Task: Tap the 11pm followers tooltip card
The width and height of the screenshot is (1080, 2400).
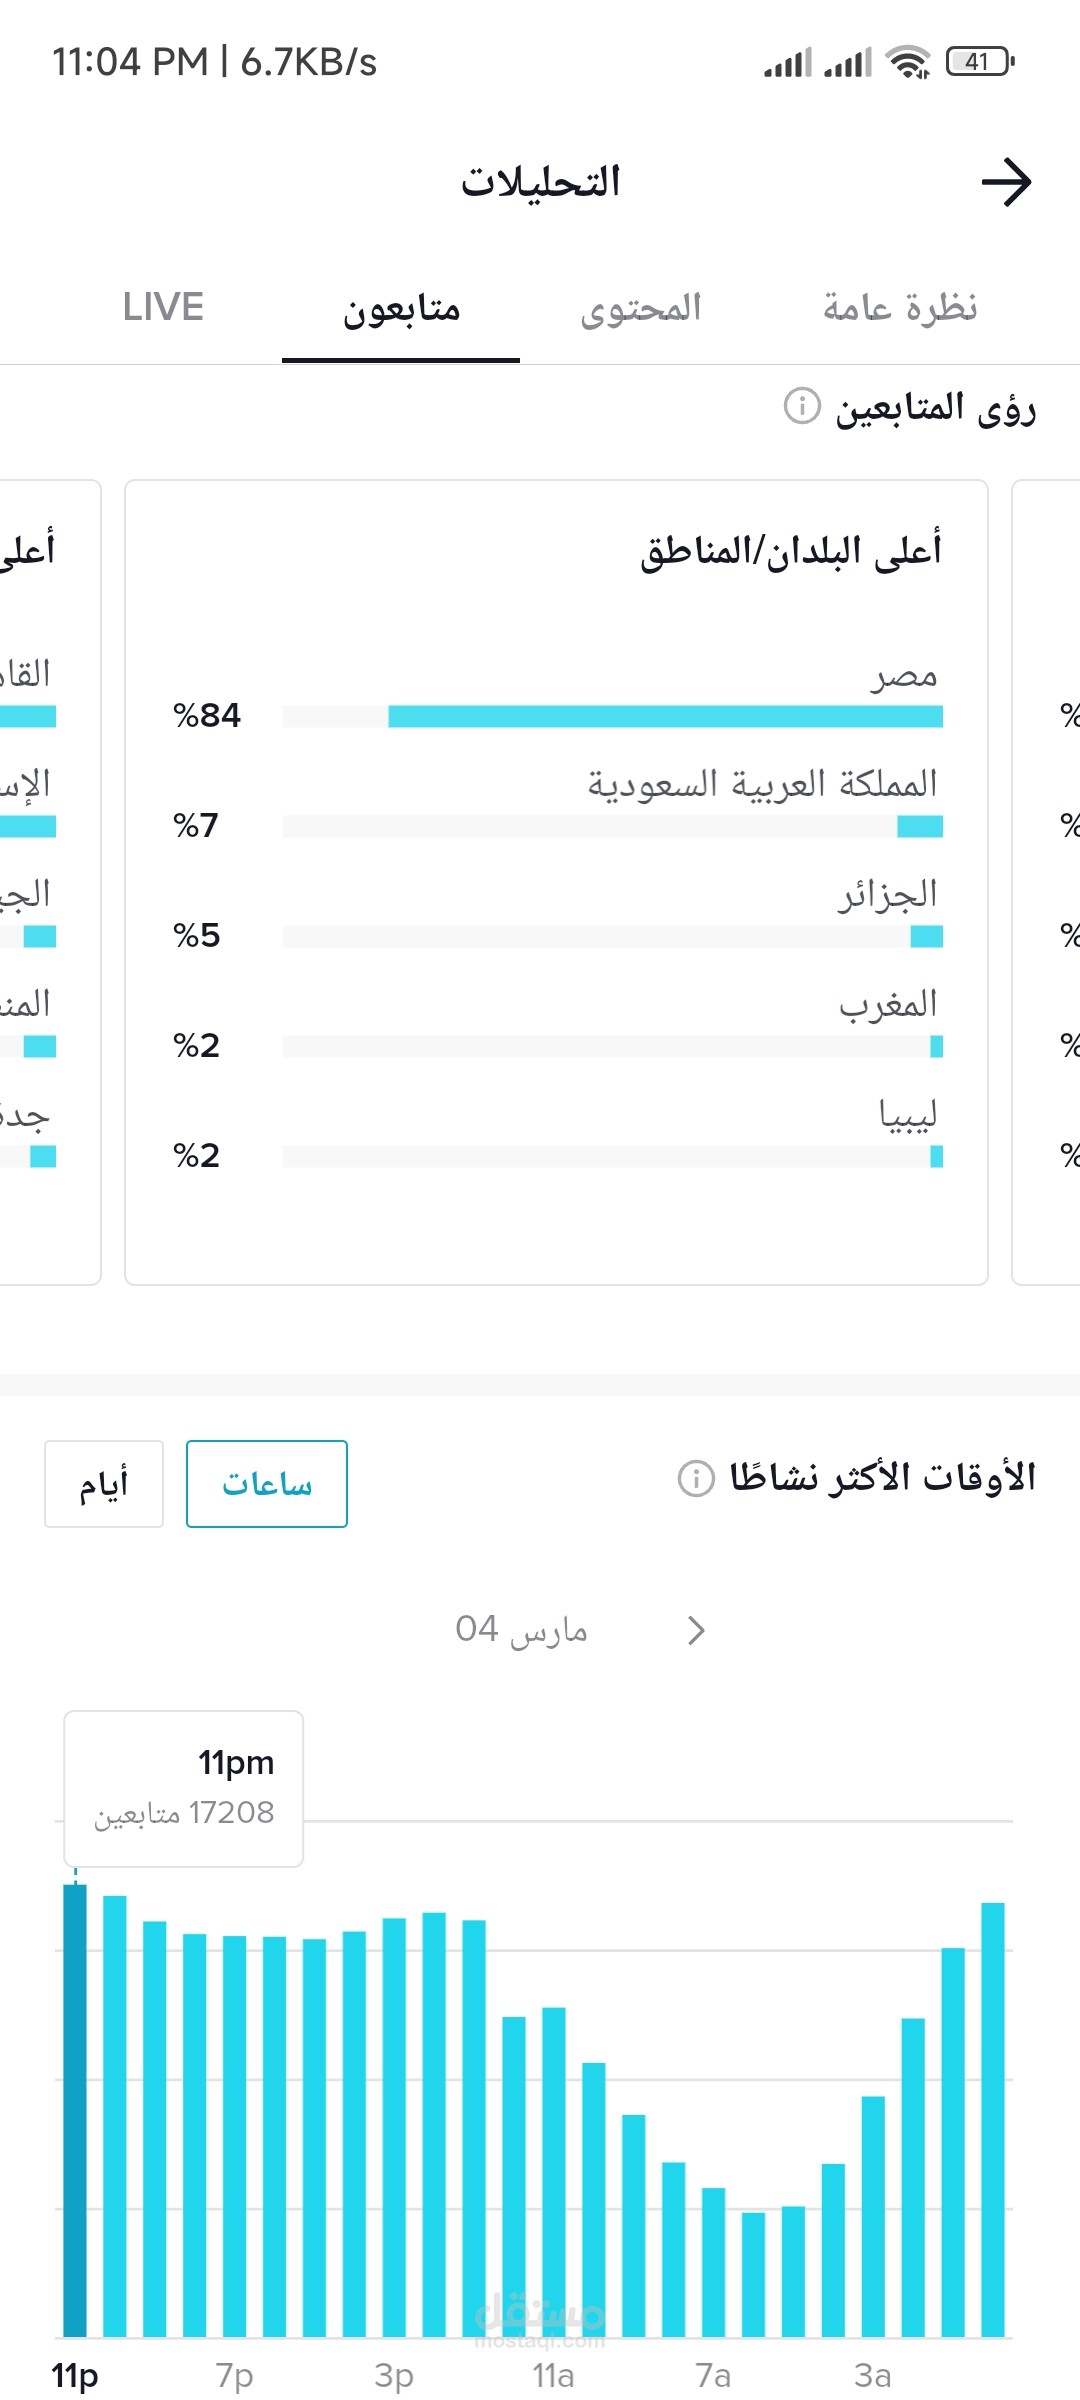Action: [184, 1788]
